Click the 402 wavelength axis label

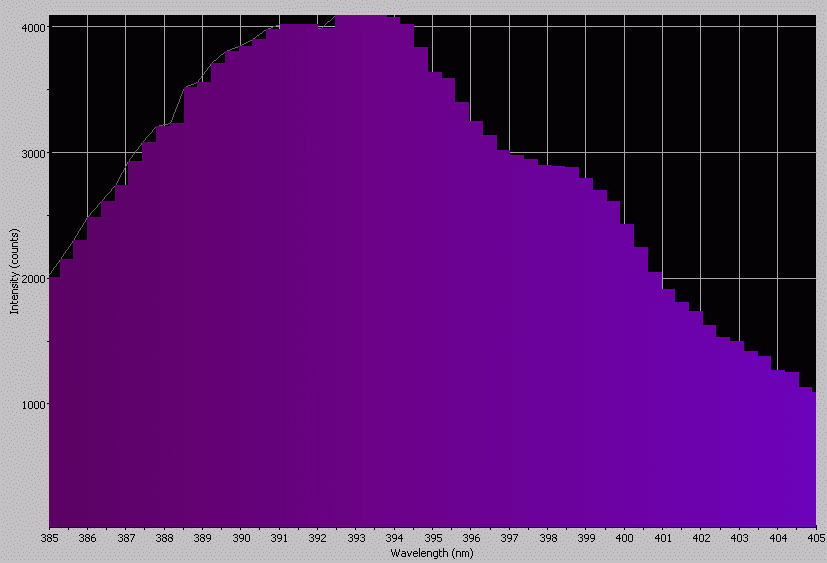(x=701, y=538)
